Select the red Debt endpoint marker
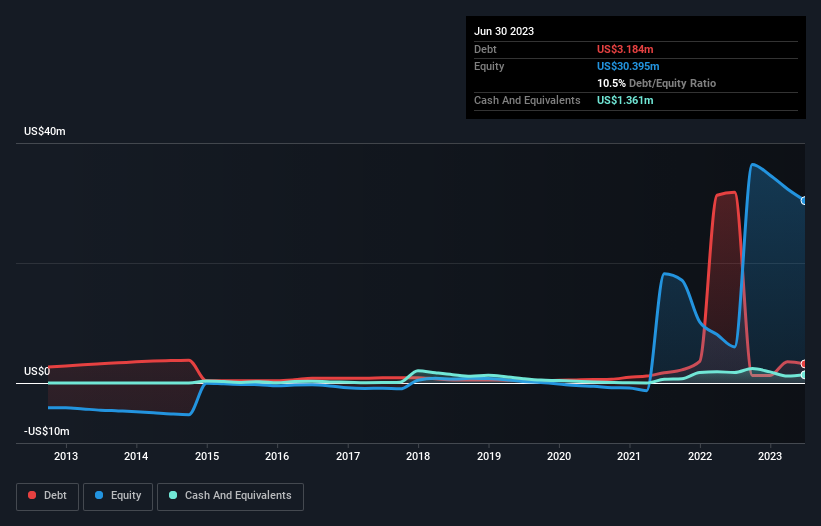821x526 pixels. (x=804, y=364)
